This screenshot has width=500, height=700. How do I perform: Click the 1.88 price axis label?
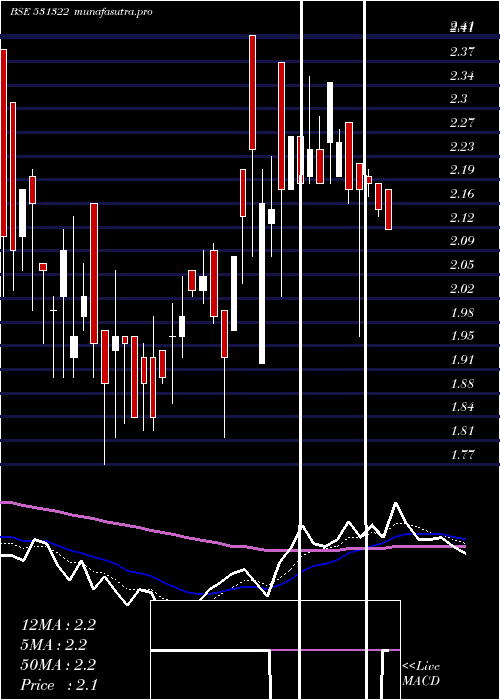(462, 384)
